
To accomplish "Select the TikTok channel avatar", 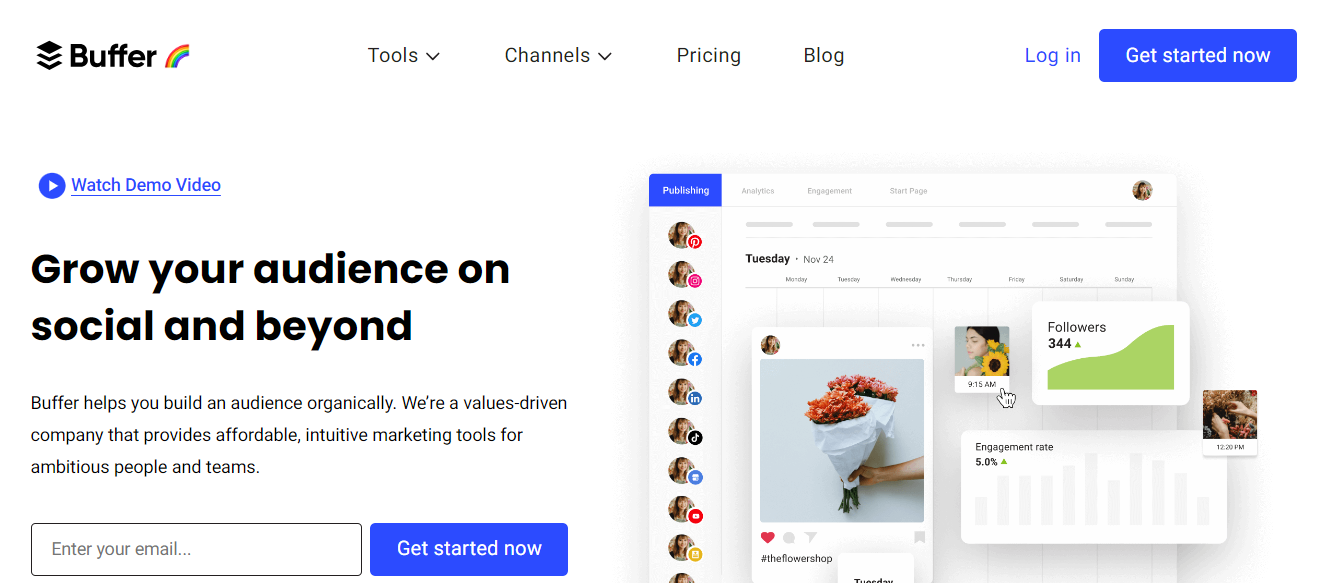I will 685,431.
